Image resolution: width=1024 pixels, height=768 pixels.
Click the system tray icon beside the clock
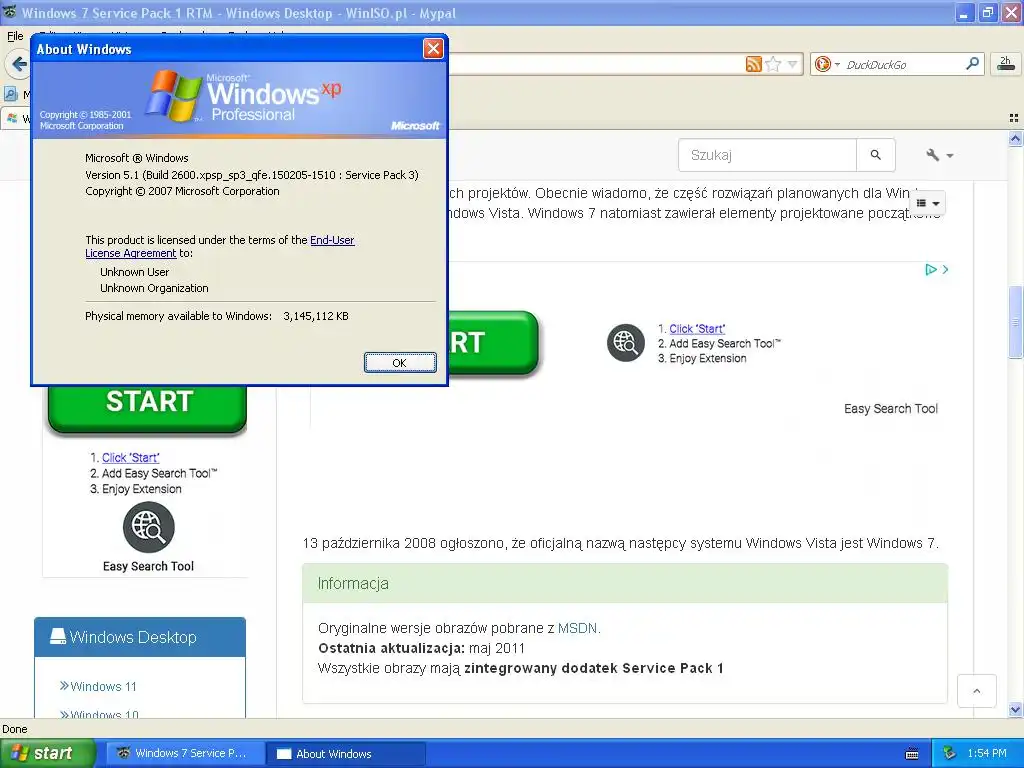[950, 753]
